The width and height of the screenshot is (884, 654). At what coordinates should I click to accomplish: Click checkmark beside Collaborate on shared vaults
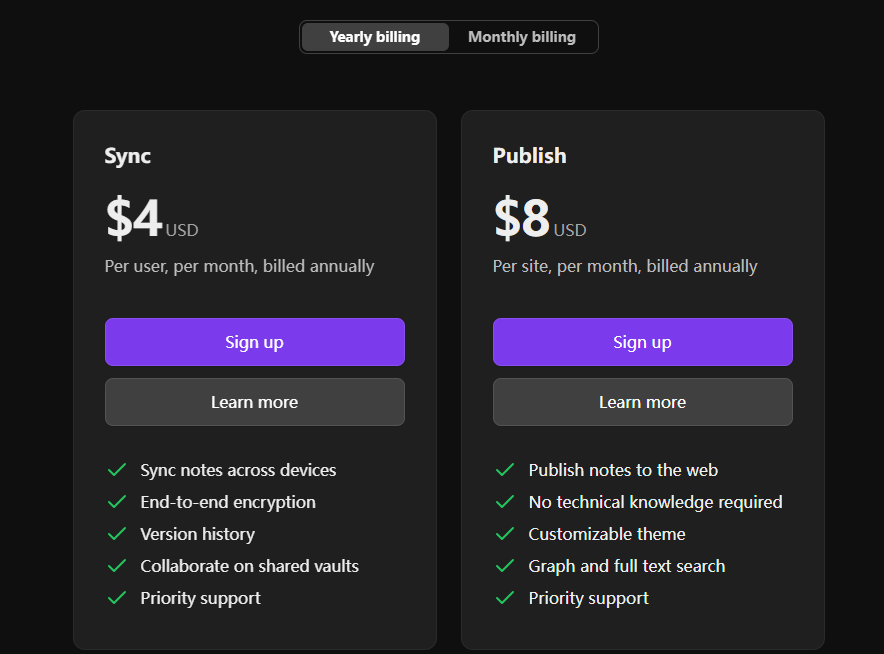click(x=117, y=566)
